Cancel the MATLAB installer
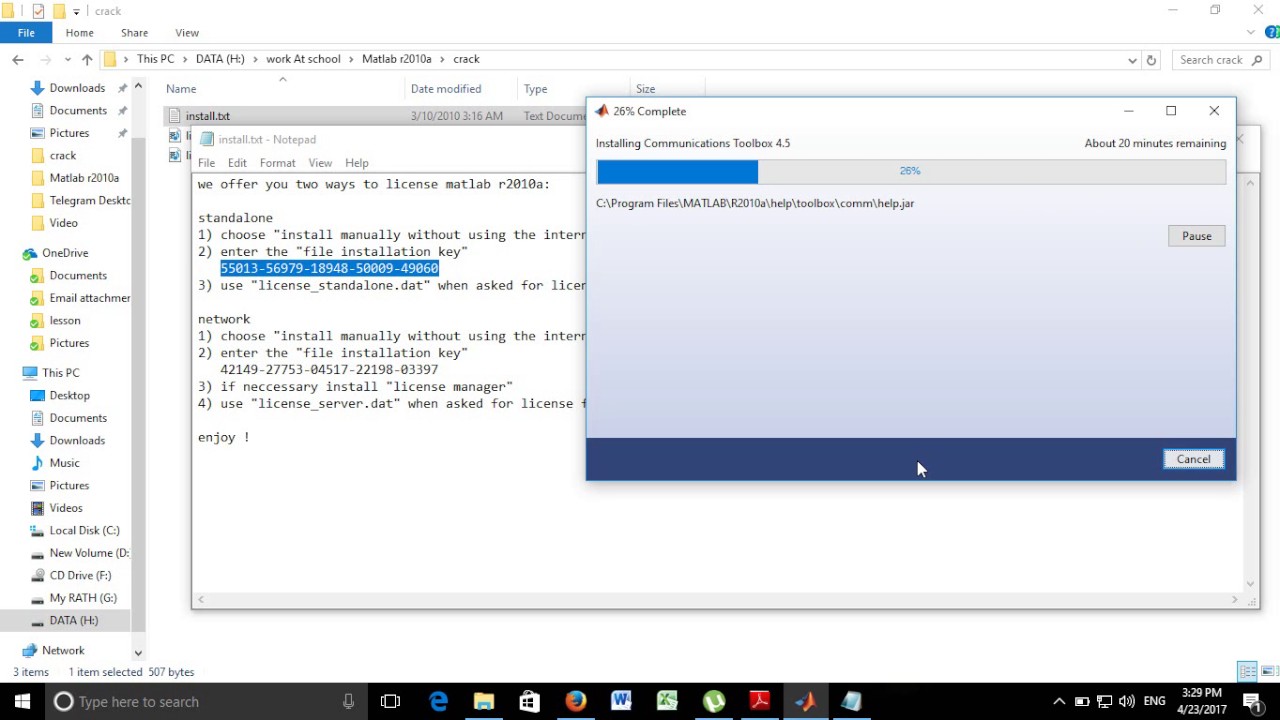Viewport: 1280px width, 720px height. pos(1193,459)
